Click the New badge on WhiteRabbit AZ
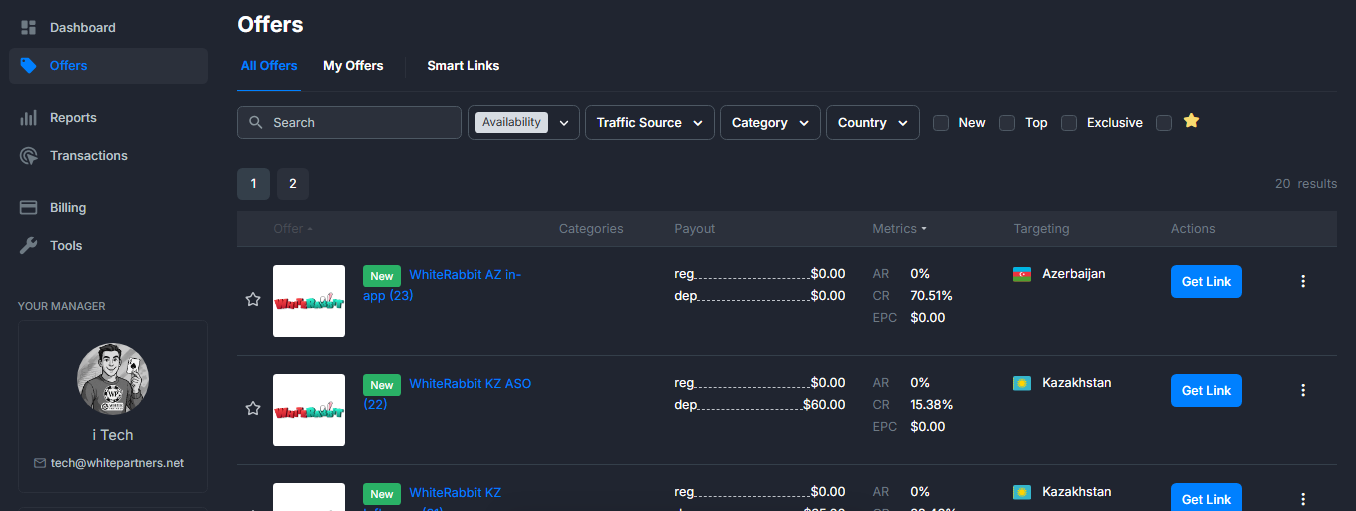Viewport: 1356px width, 511px height. pos(382,276)
